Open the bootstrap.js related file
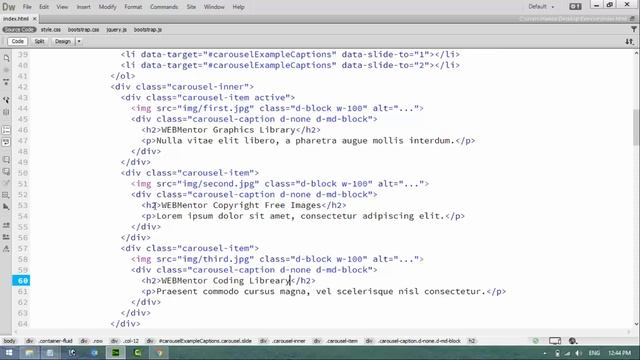The height and width of the screenshot is (360, 640). click(x=148, y=30)
